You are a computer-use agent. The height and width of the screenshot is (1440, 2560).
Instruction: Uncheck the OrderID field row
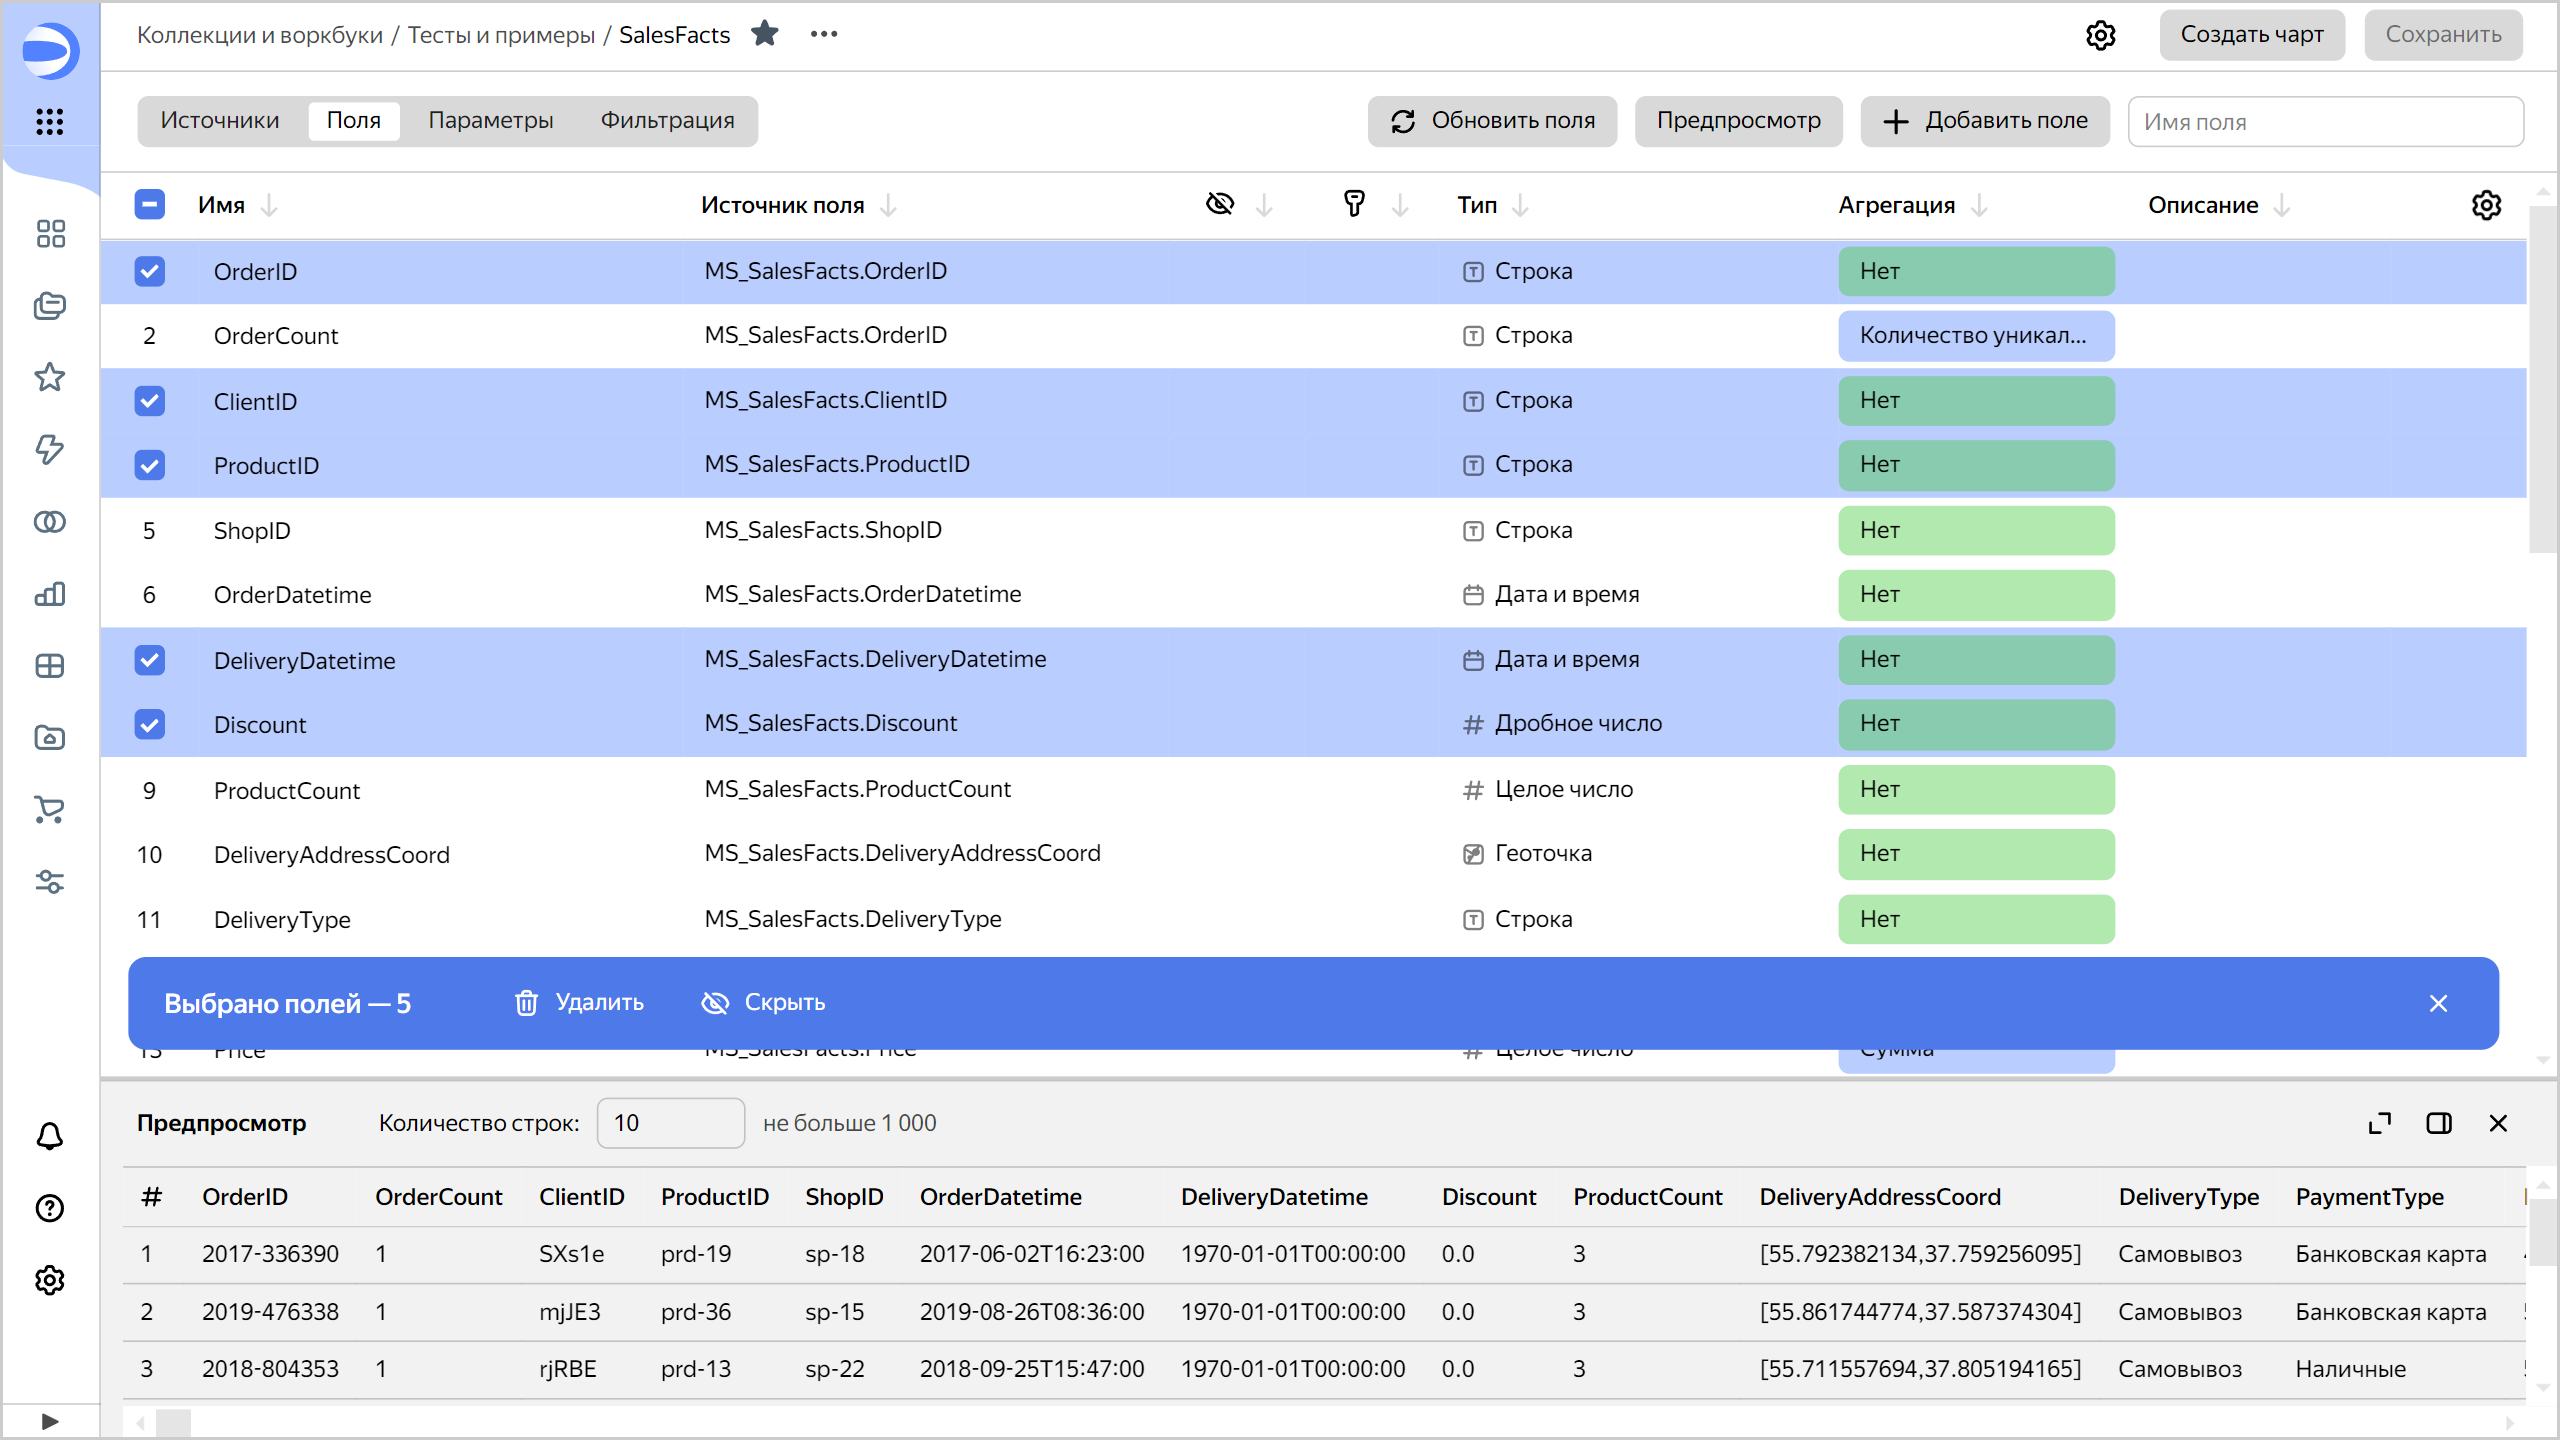click(x=150, y=271)
